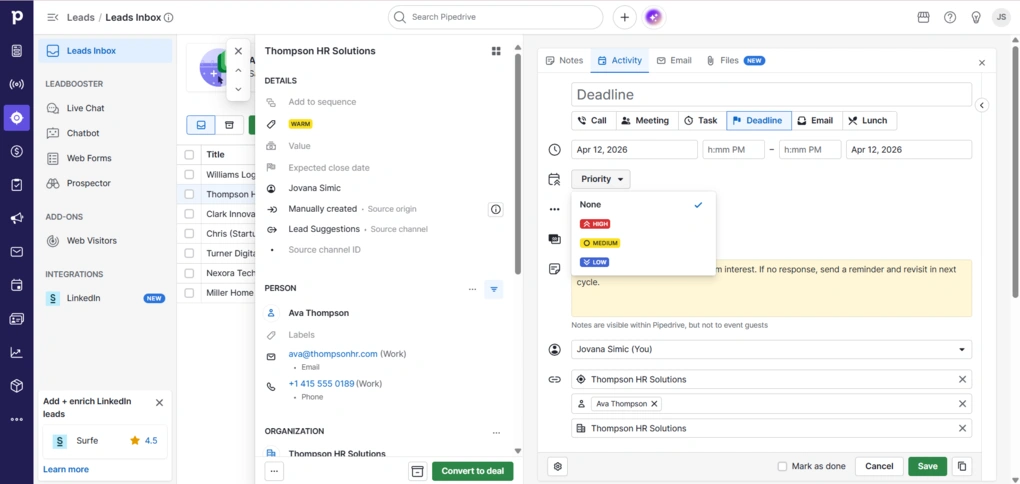Switch leads list to inbox view icon
Image resolution: width=1020 pixels, height=484 pixels.
tap(201, 125)
